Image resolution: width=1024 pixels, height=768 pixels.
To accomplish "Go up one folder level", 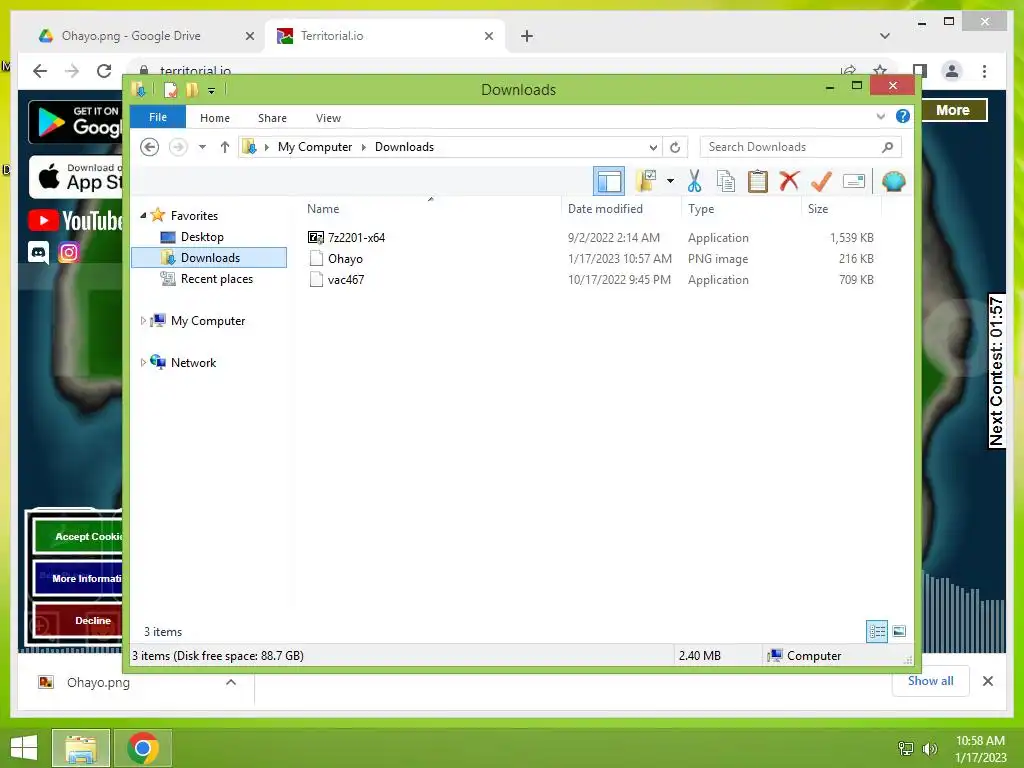I will [225, 147].
